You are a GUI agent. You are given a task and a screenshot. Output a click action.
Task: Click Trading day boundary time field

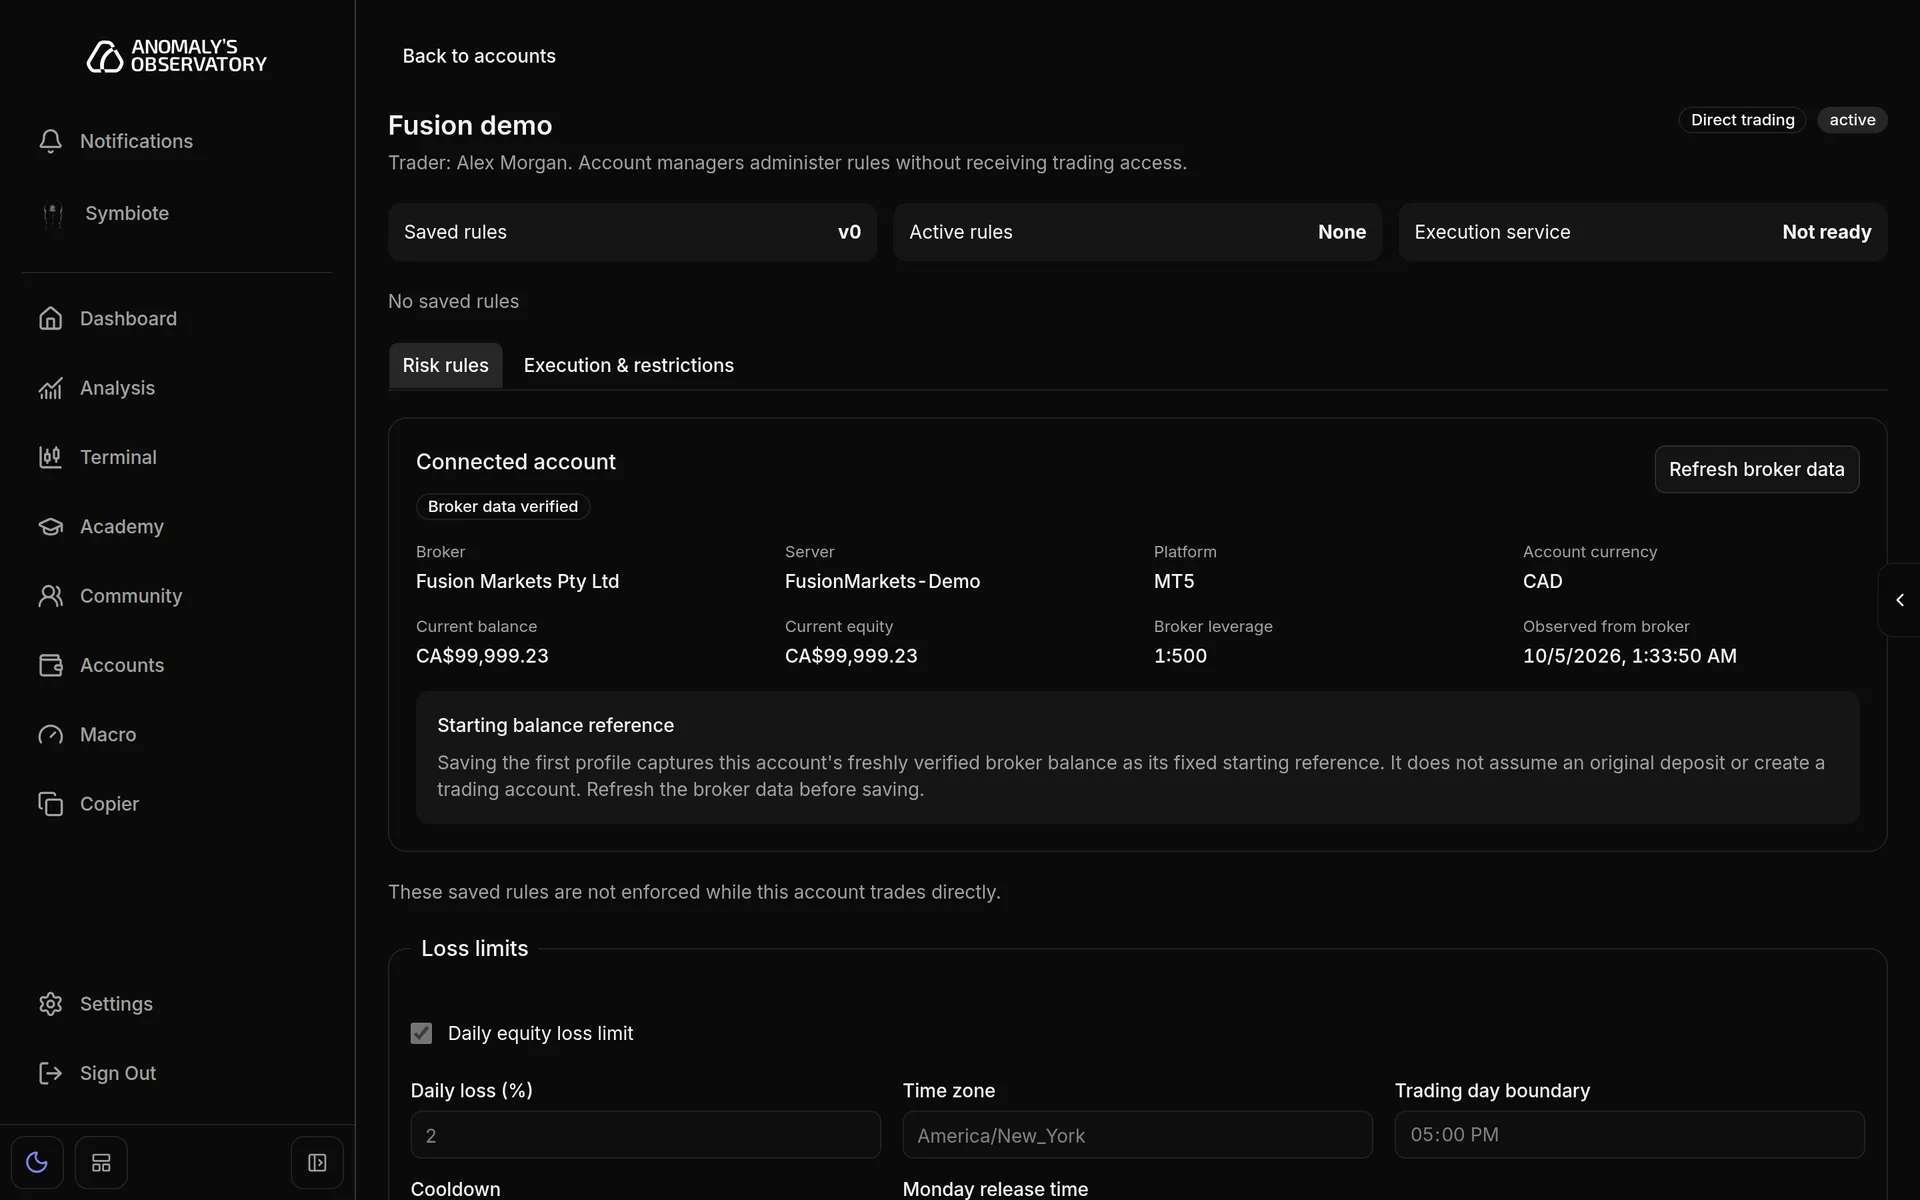click(x=1629, y=1135)
